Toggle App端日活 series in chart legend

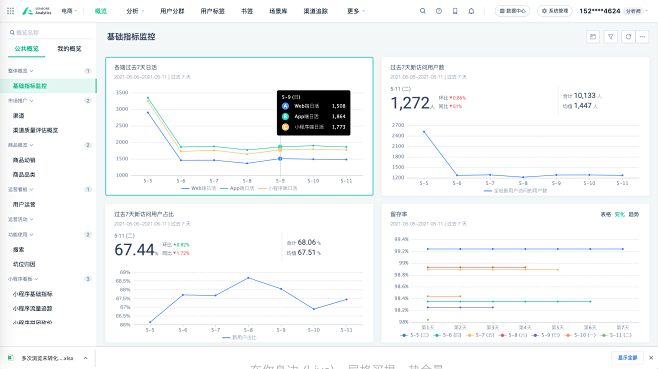click(x=237, y=188)
